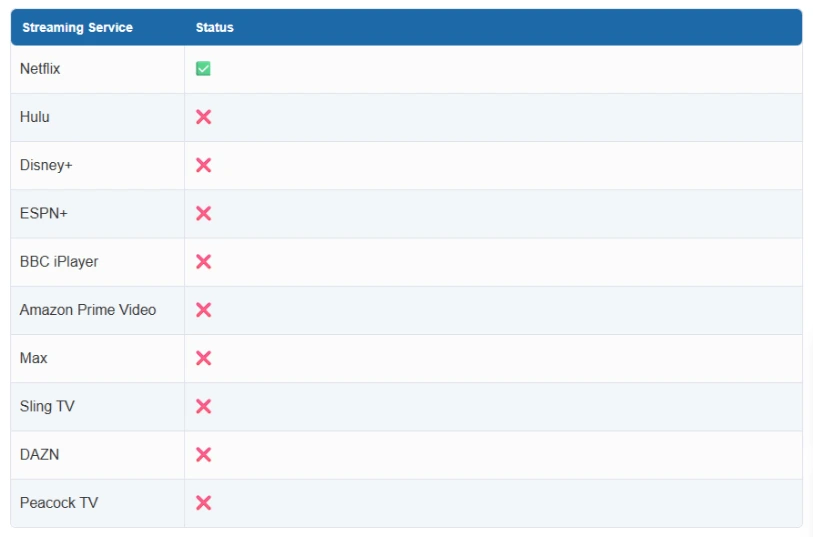This screenshot has height=537, width=813.
Task: Select the red cross for ESPN+
Action: (203, 213)
